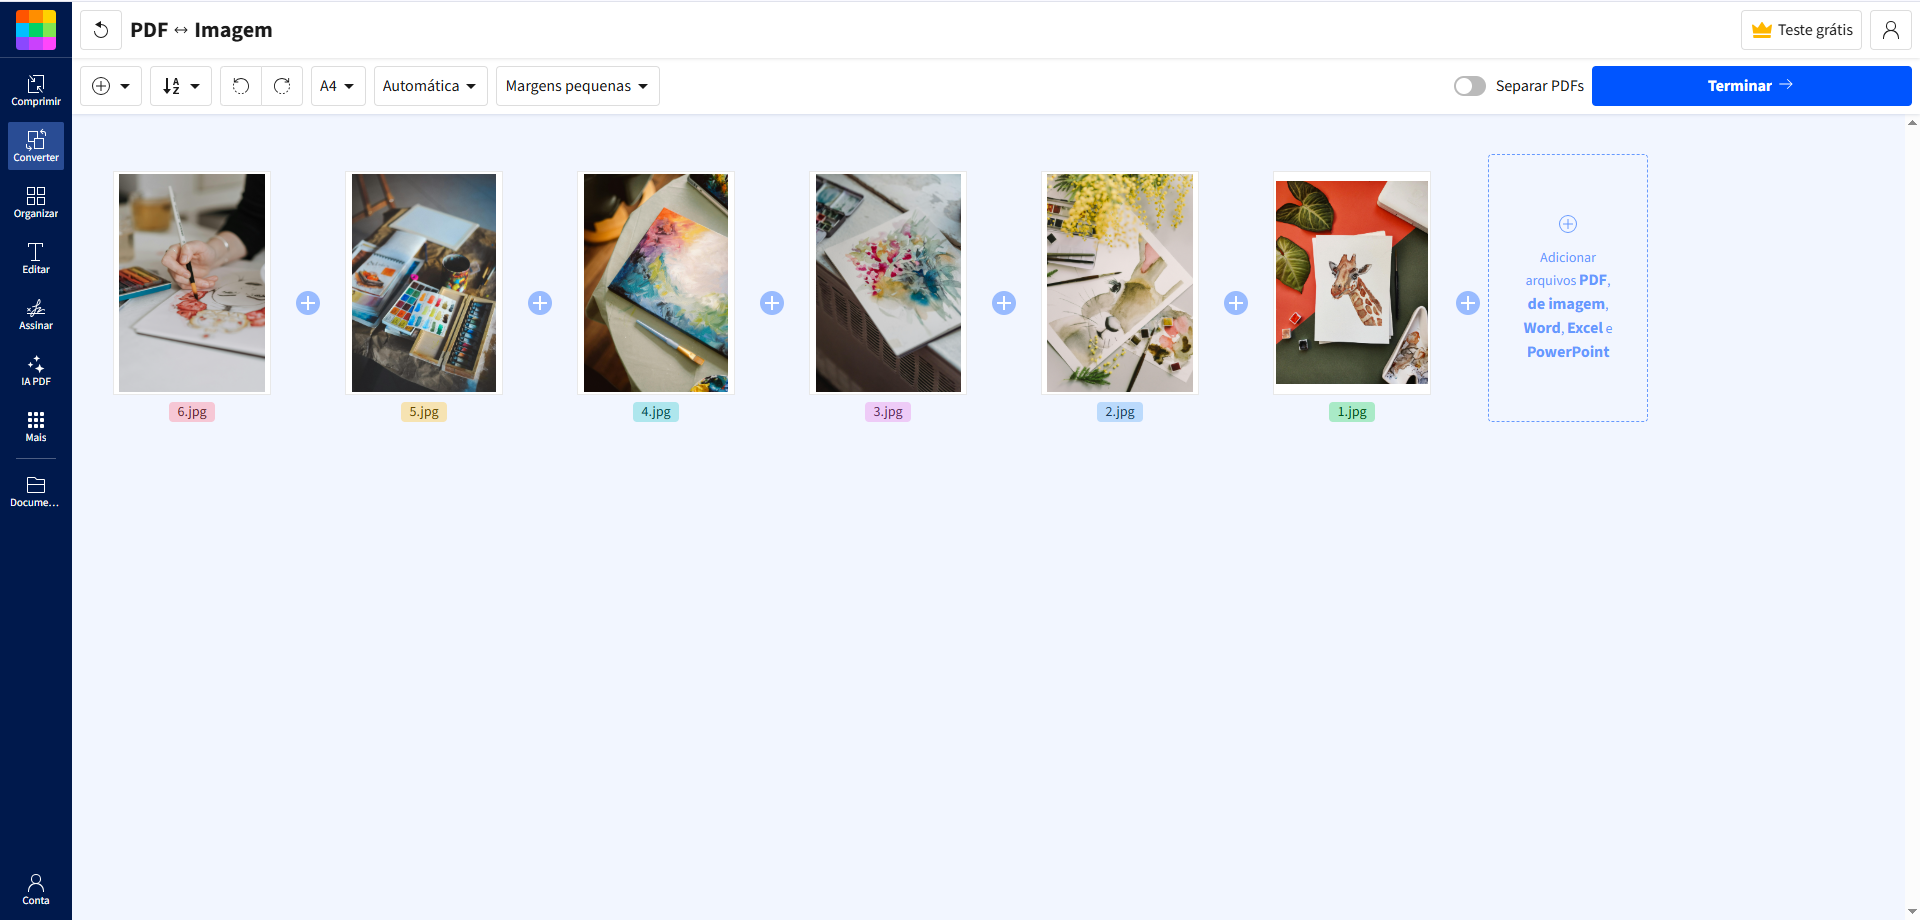Open user profile icon at top right
Screen dimensions: 1920x920
(1890, 30)
